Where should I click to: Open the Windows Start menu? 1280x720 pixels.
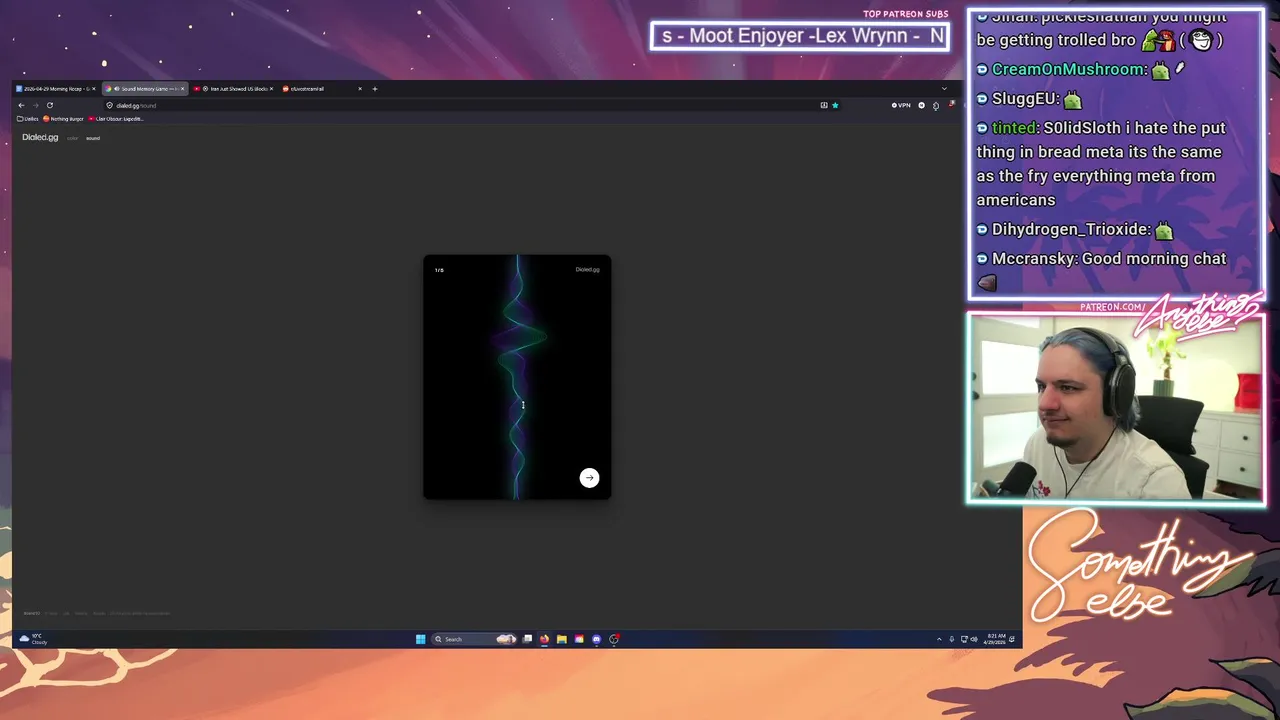(421, 639)
